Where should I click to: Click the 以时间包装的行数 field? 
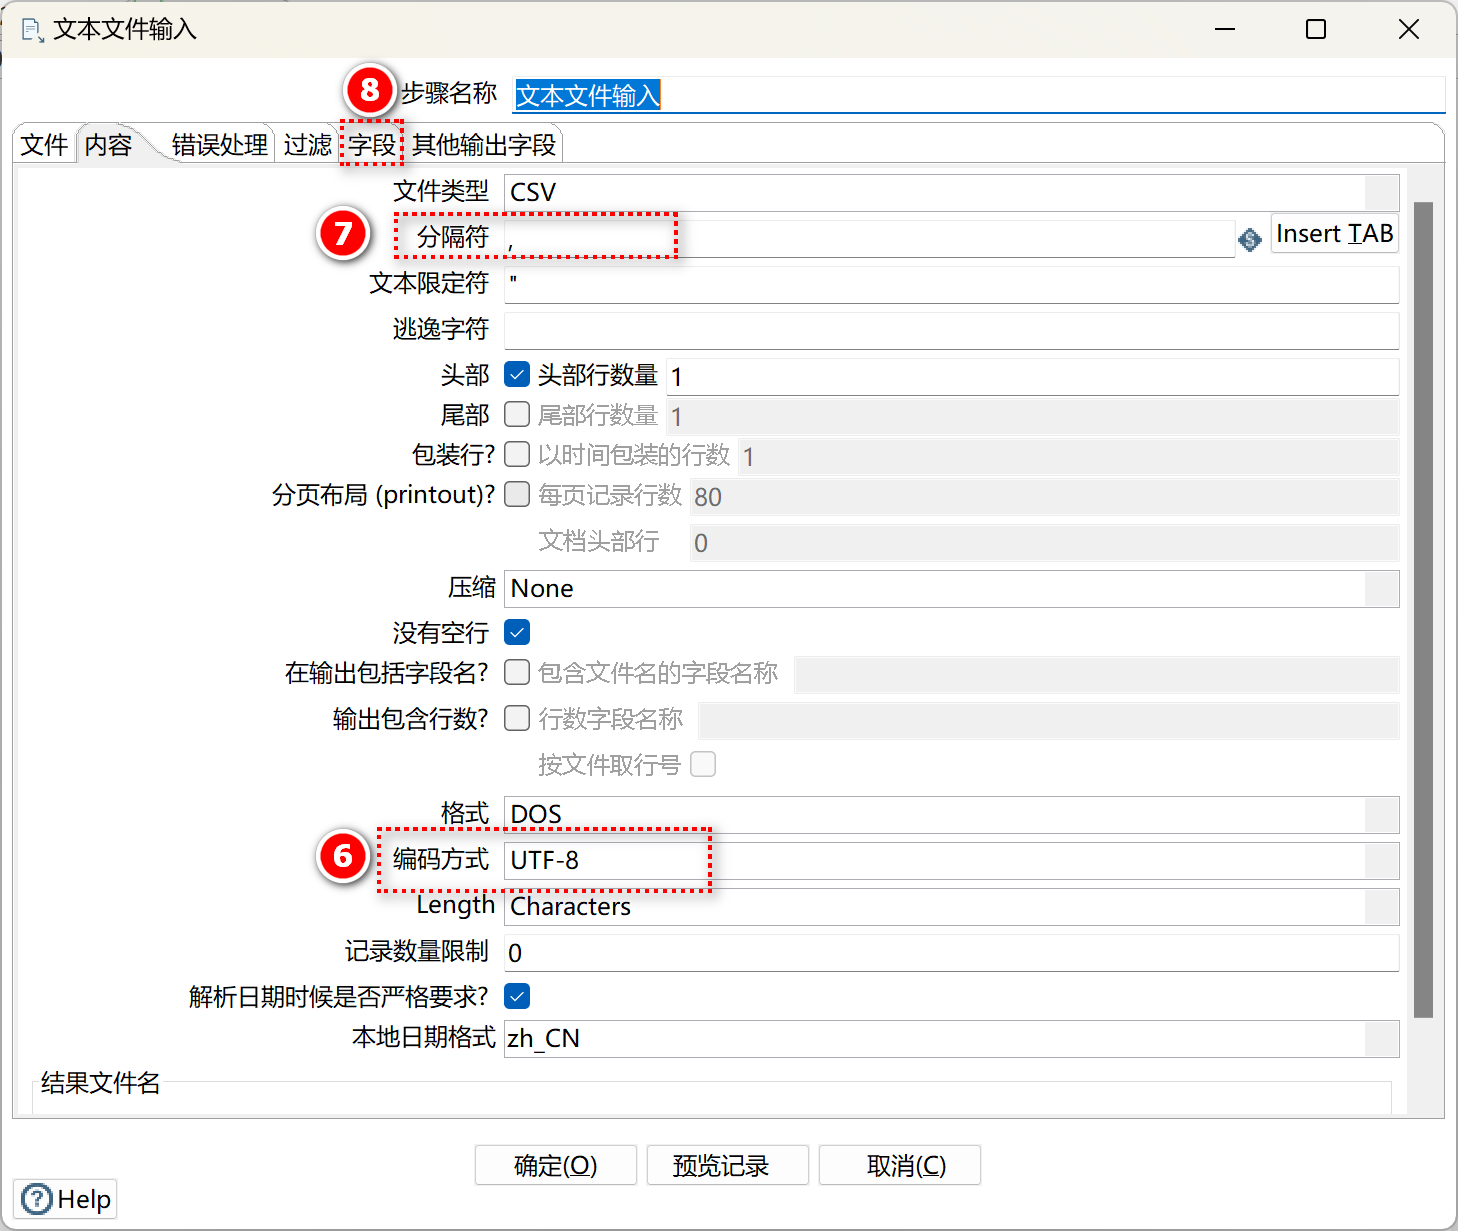[1068, 456]
